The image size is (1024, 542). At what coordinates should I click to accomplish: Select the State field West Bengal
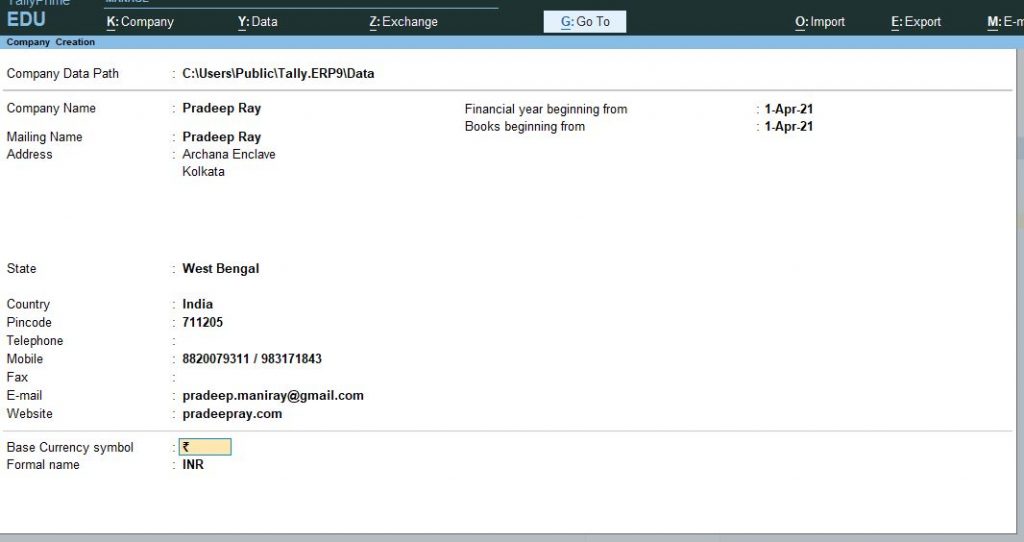point(221,268)
